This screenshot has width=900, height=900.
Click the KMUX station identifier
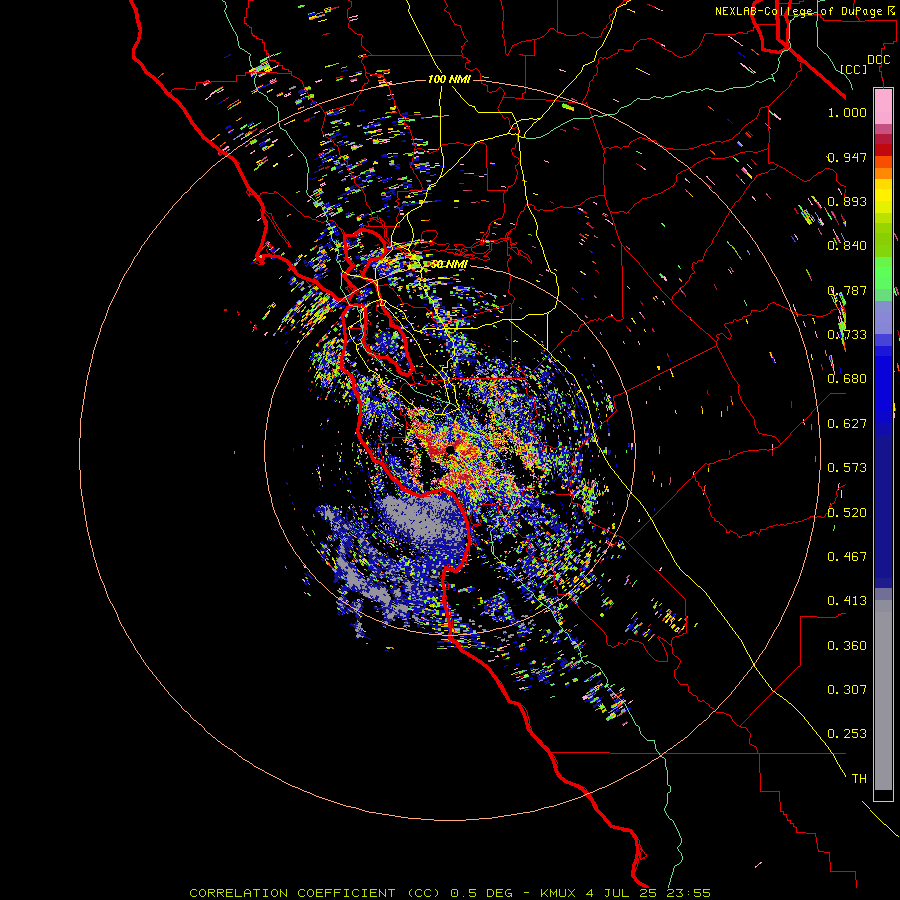click(560, 893)
